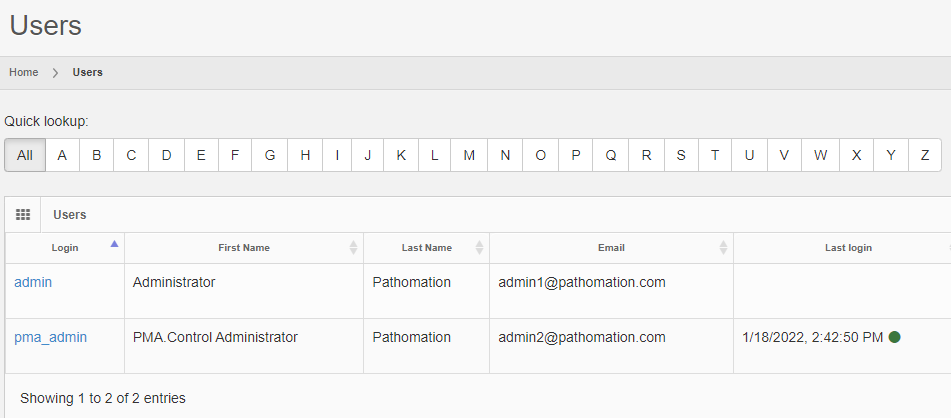Click the breadcrumb chevron separator
Screen dimensions: 951x418
56,73
